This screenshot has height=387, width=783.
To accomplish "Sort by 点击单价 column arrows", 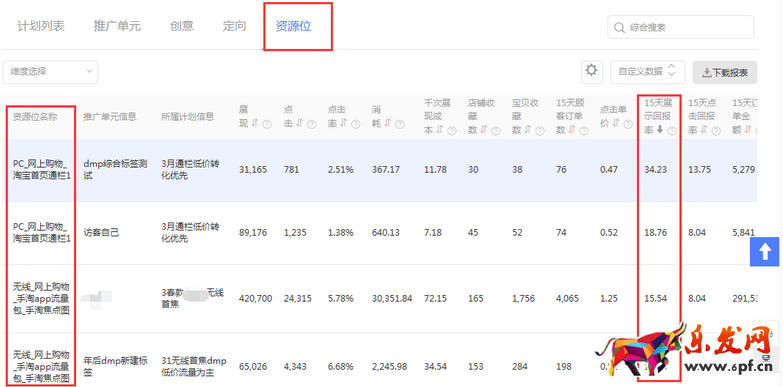I will coord(616,123).
